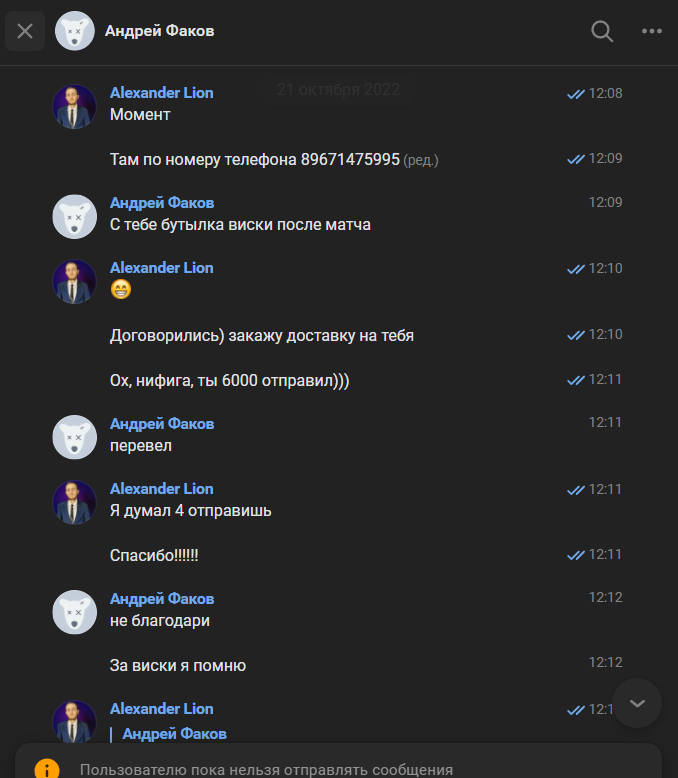Click quoted reply Андрей Факов at bottom

tap(174, 734)
